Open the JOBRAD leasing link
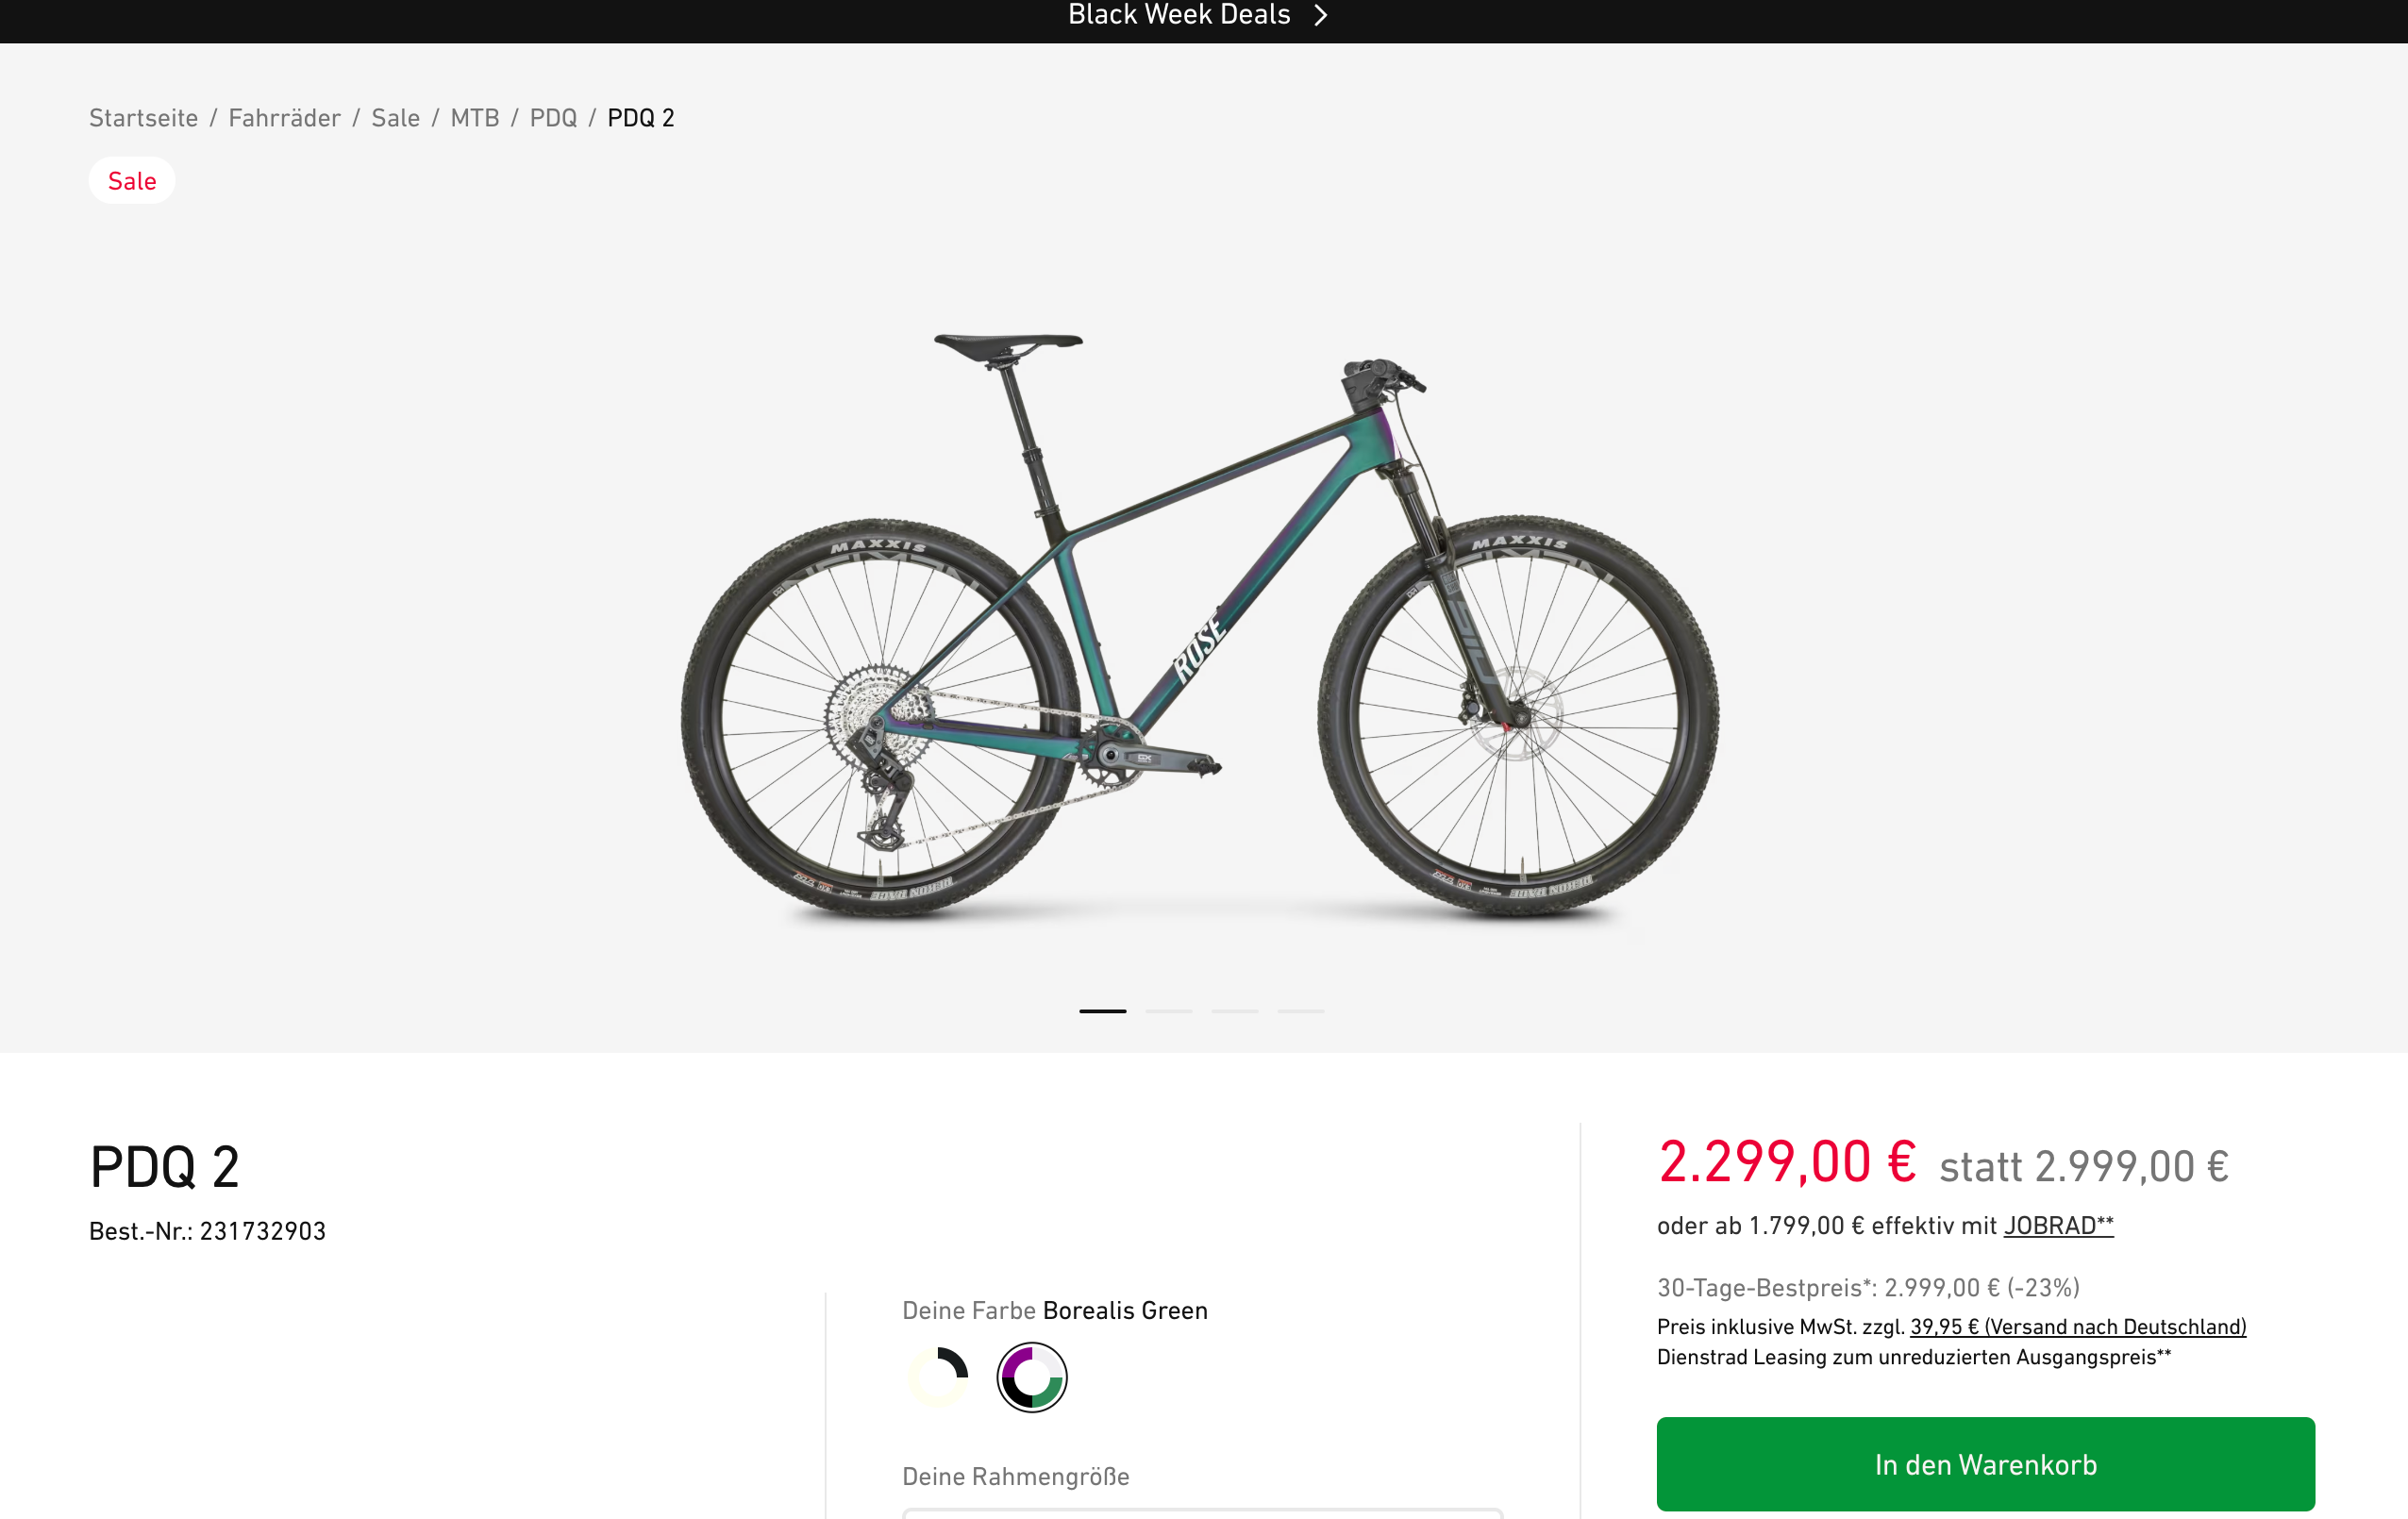The height and width of the screenshot is (1519, 2408). (x=2058, y=1226)
